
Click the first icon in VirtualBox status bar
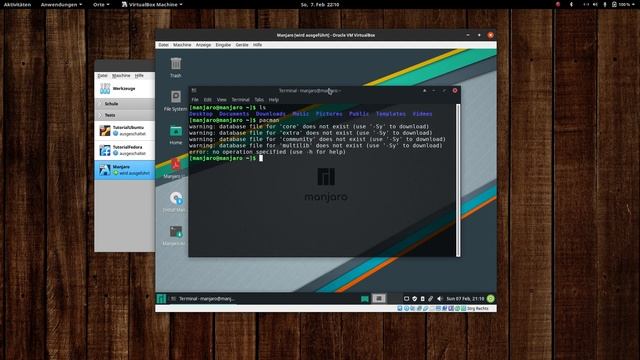400,309
